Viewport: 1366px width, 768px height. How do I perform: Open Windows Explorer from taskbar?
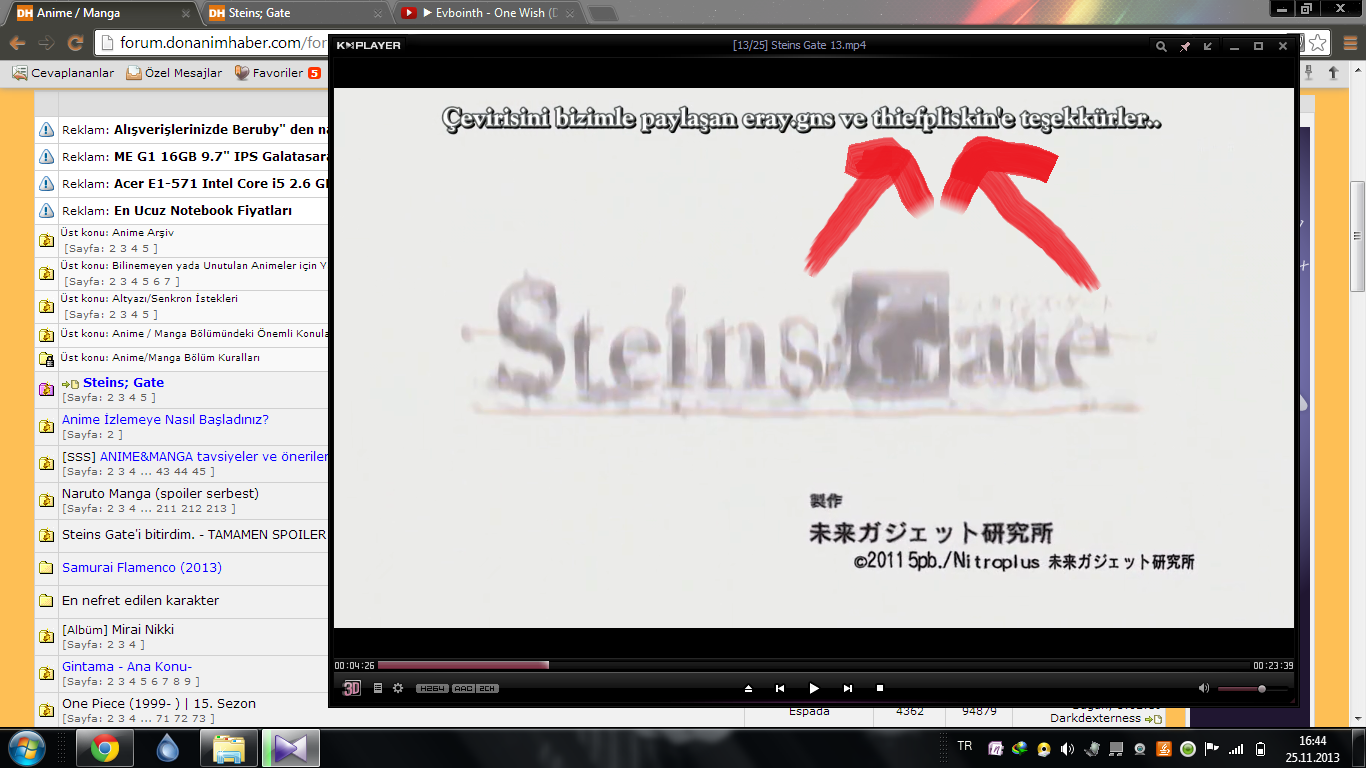[229, 748]
